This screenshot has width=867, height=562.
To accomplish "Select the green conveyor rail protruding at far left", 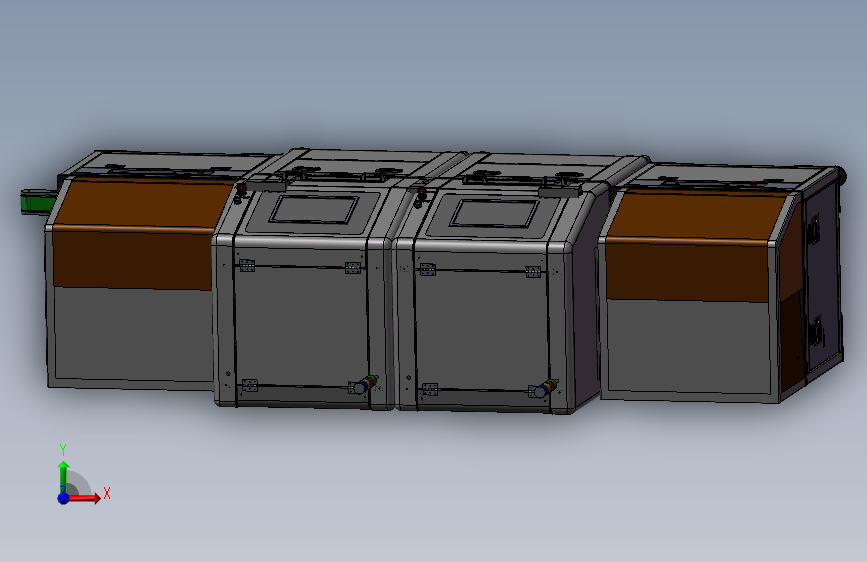I will (38, 201).
